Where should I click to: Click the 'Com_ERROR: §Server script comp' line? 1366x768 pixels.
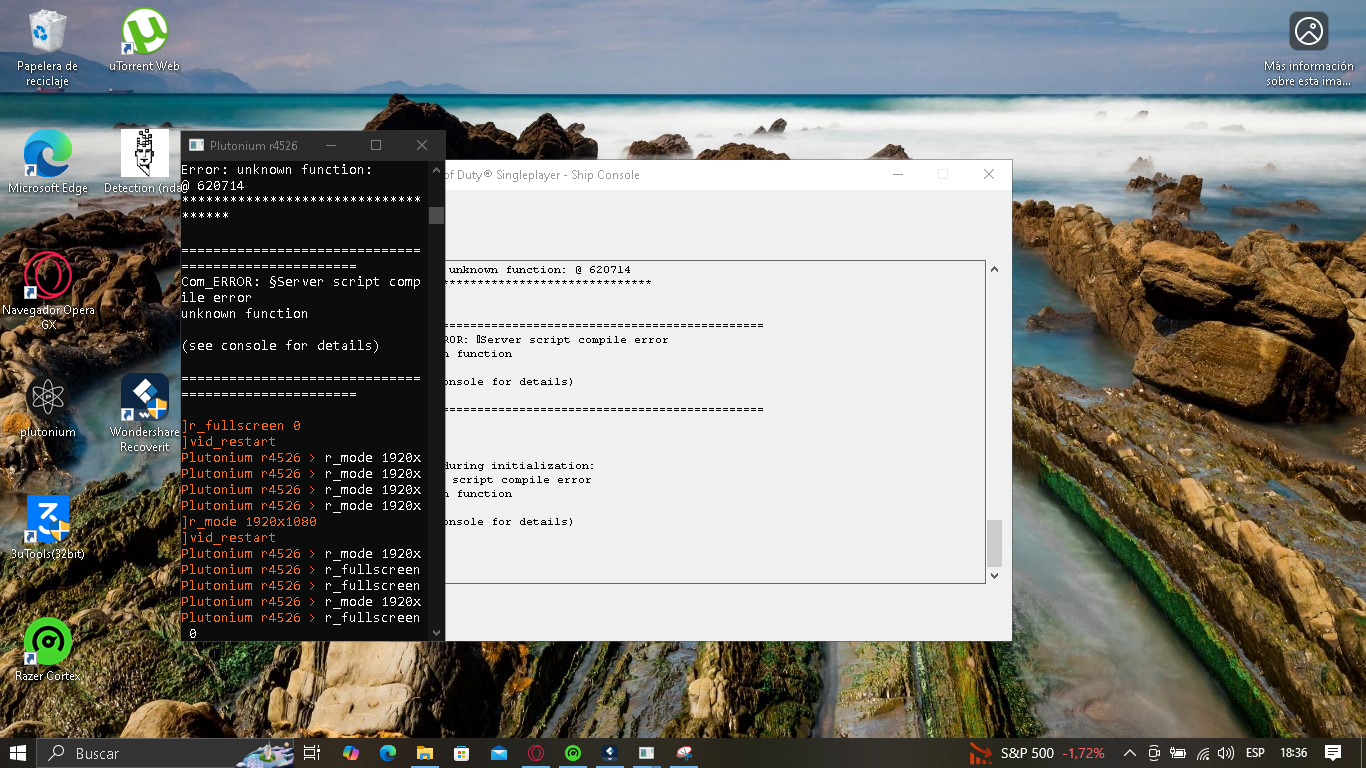point(301,282)
